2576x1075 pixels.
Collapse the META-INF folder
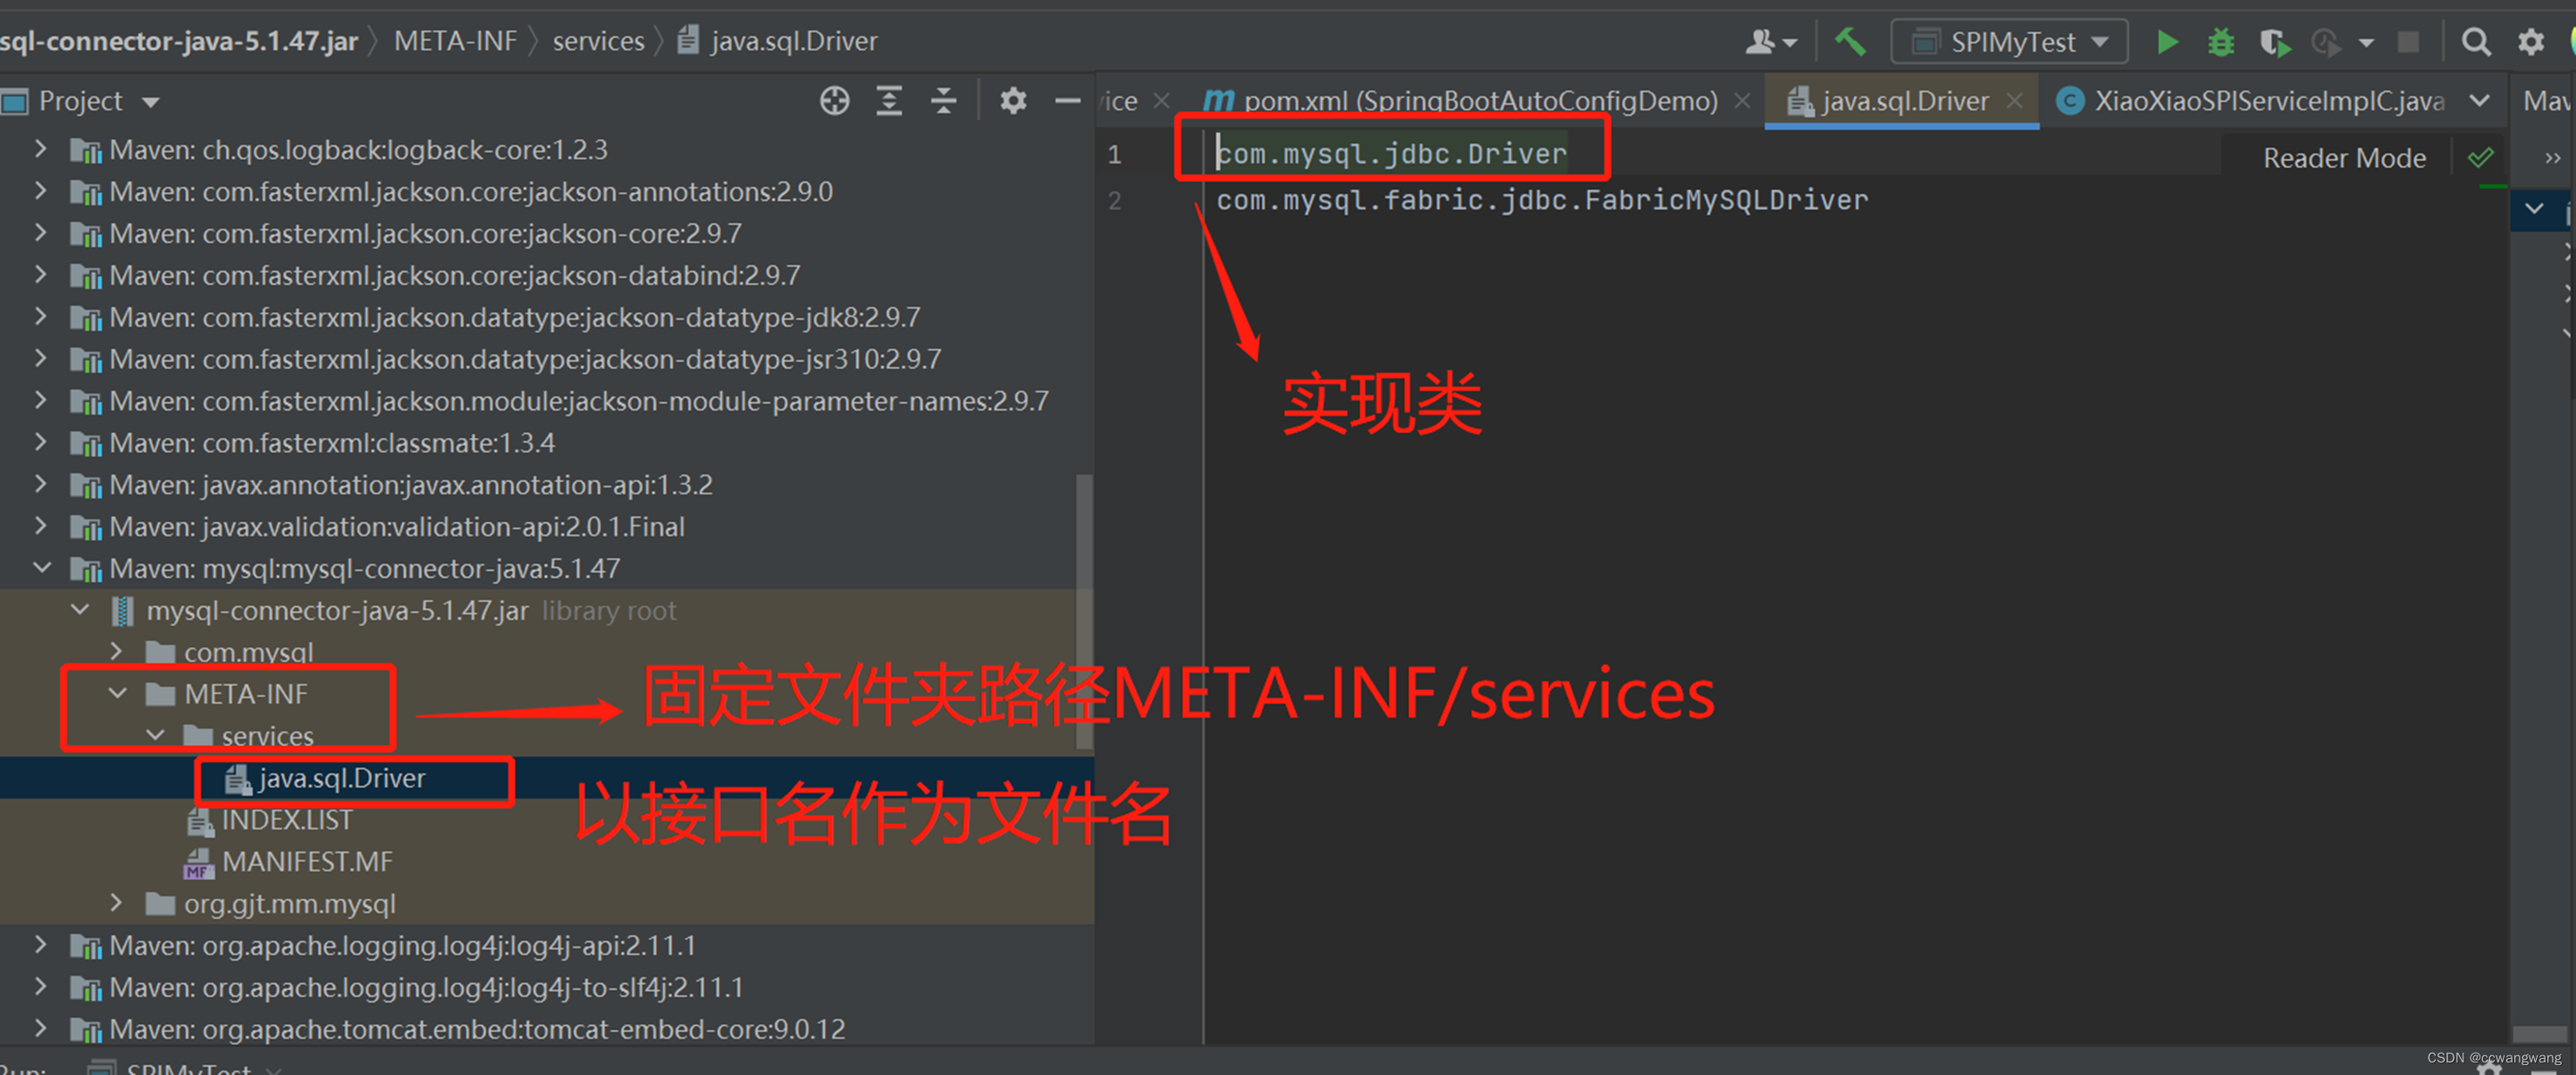click(118, 693)
